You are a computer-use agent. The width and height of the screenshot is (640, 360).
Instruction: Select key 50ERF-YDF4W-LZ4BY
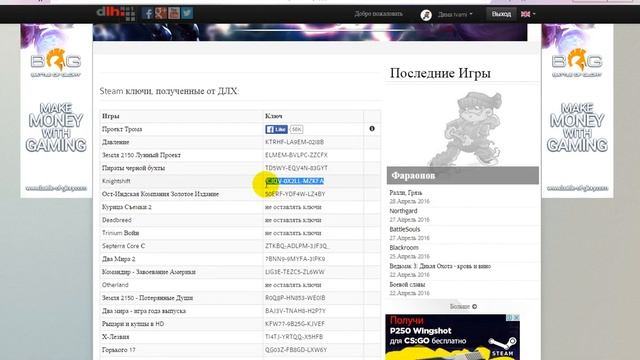point(295,194)
